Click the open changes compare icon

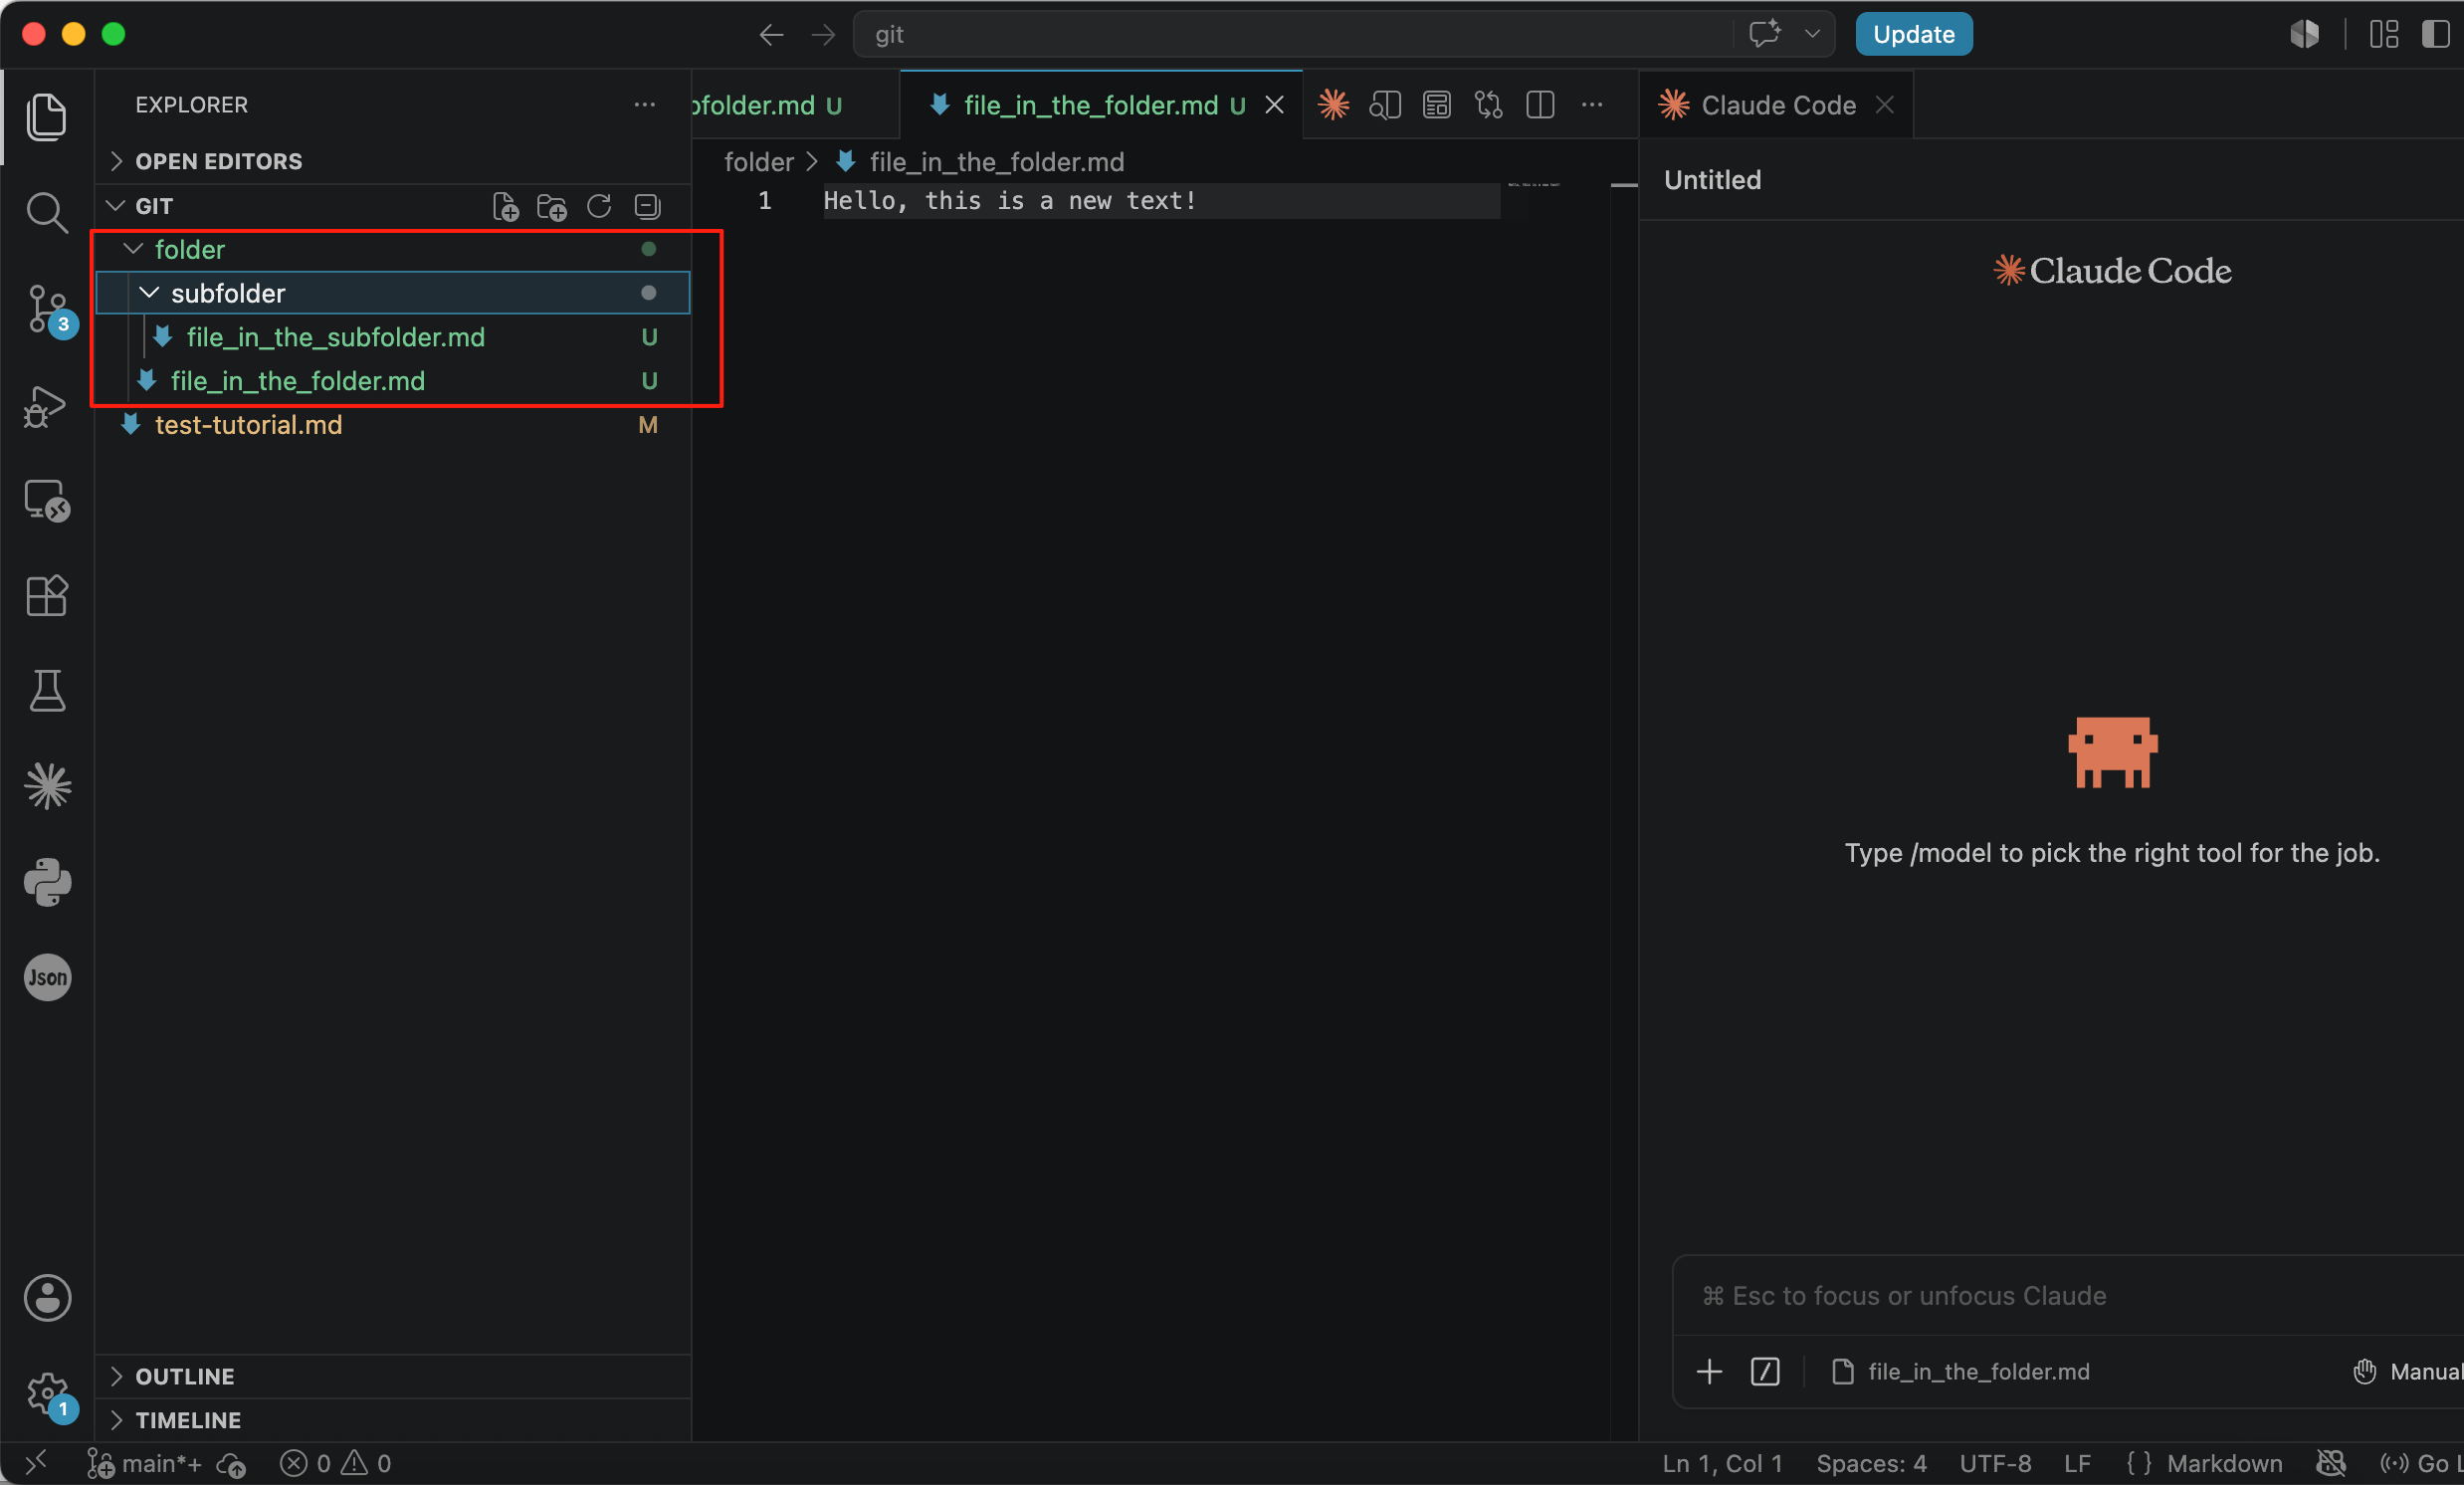pyautogui.click(x=1489, y=105)
